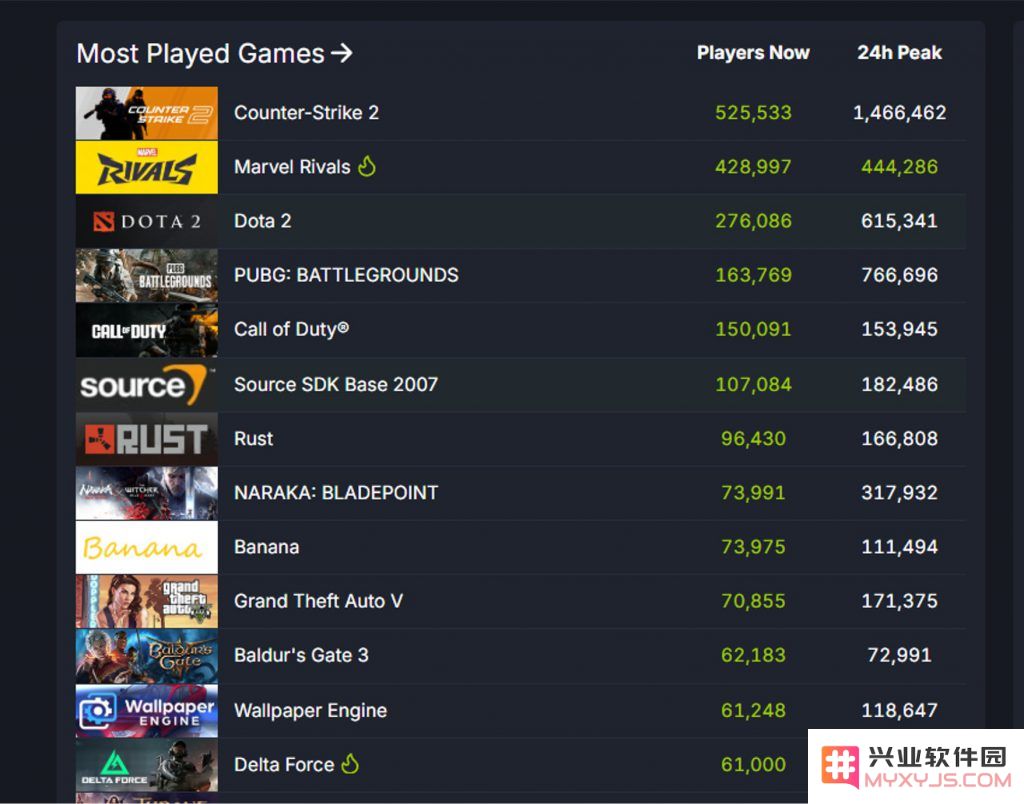Select the player count 70,855

(x=753, y=601)
